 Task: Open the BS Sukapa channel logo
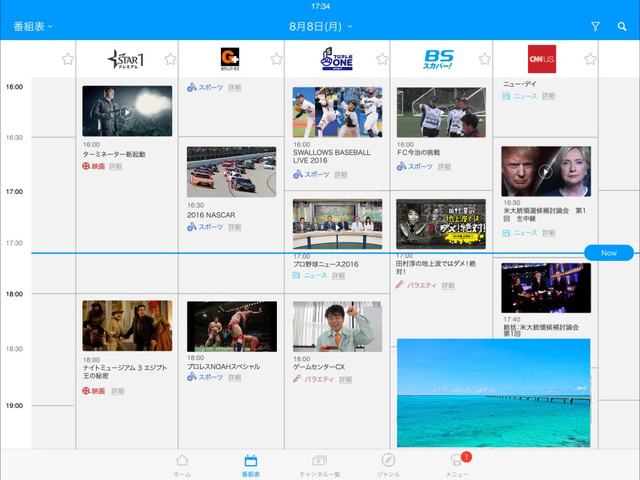coord(439,59)
